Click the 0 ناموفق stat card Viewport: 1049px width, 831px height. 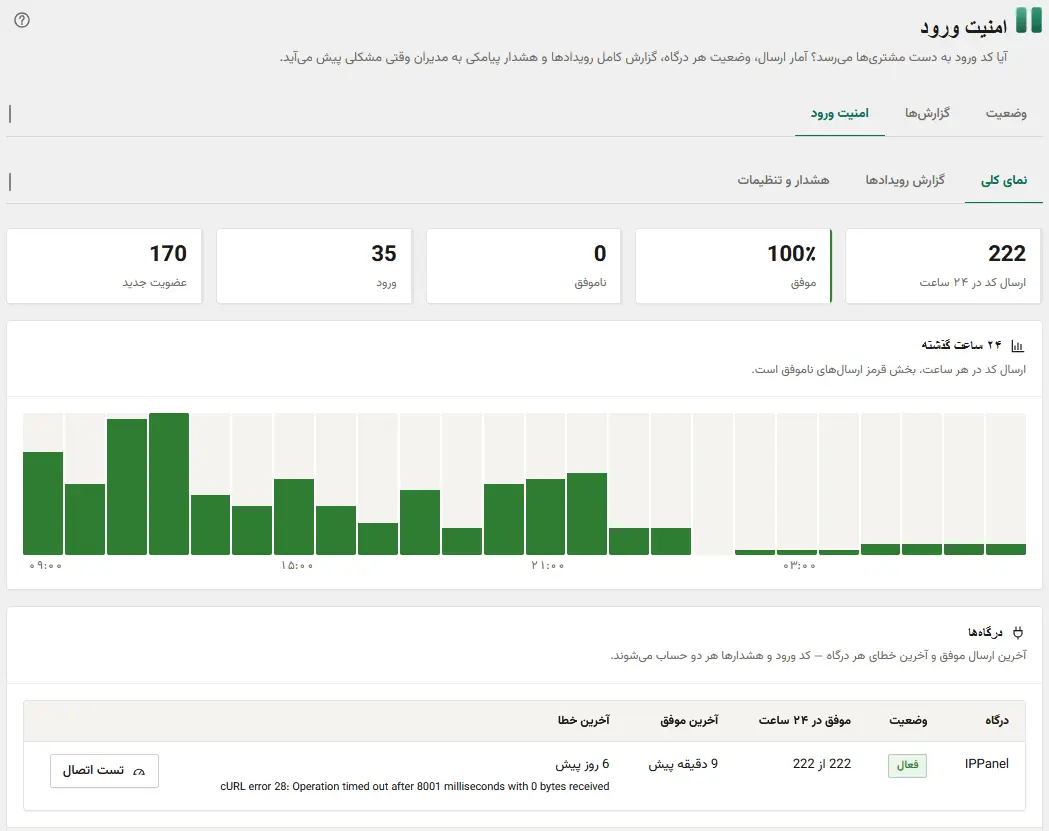[524, 266]
